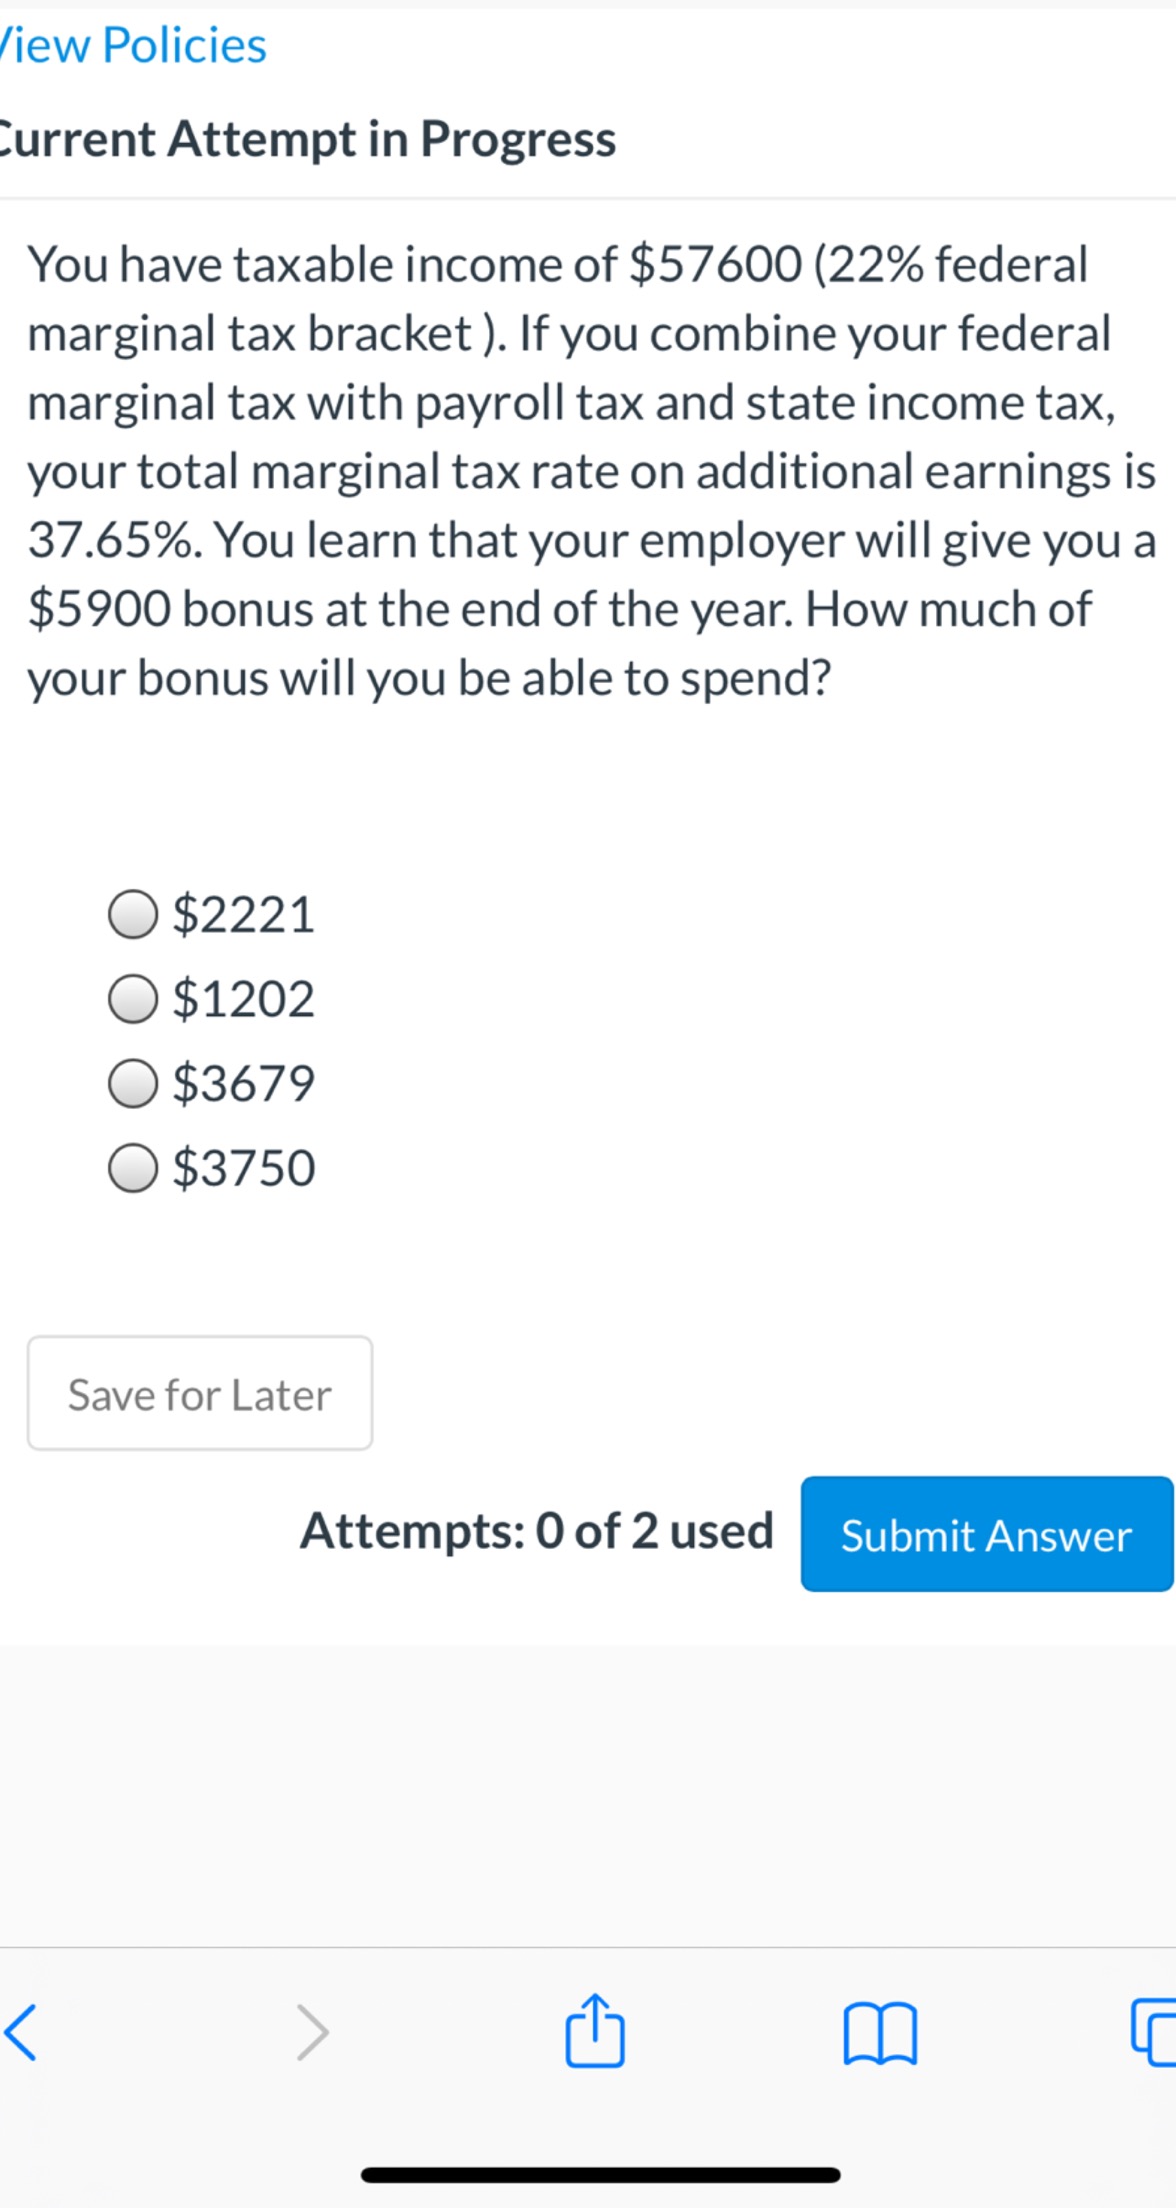Select the $1202 answer option

point(132,998)
